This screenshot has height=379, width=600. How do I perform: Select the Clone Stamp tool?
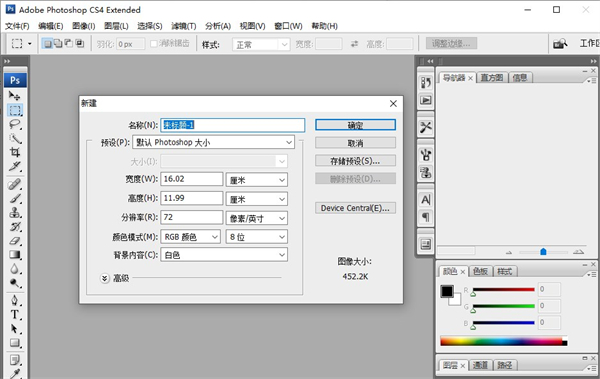15,212
